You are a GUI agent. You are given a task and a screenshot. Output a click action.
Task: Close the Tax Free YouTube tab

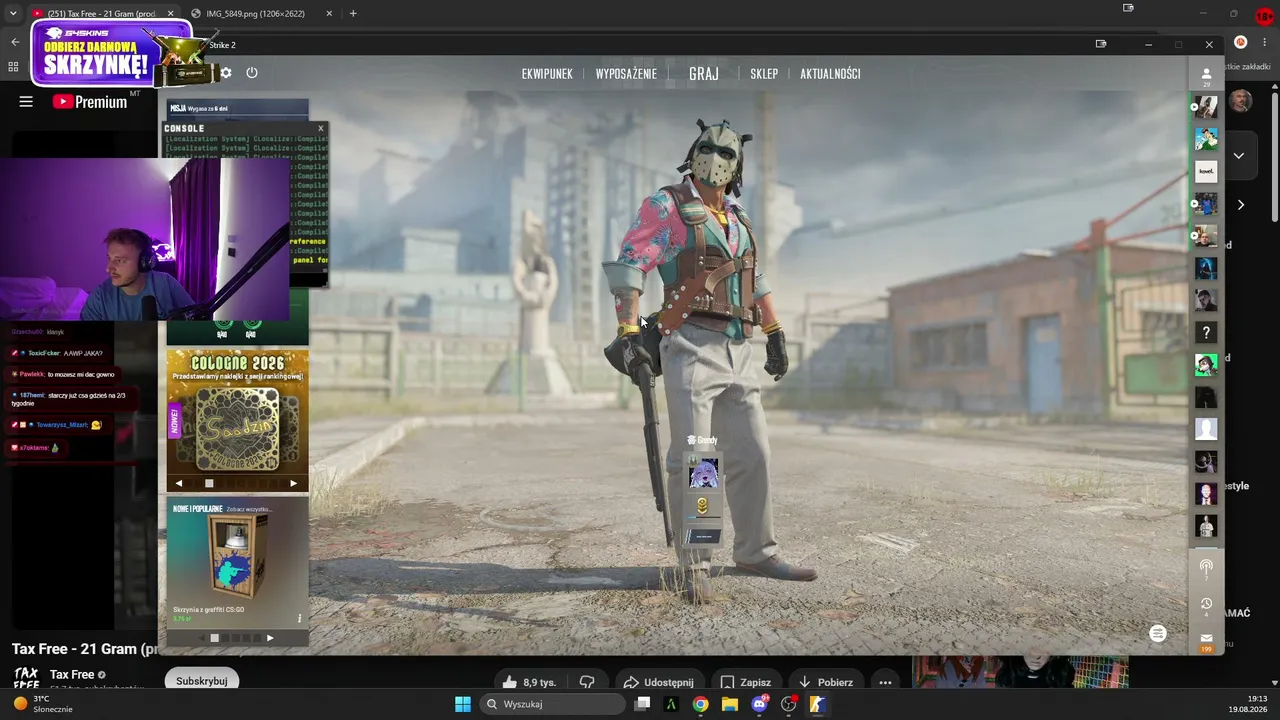tap(171, 13)
